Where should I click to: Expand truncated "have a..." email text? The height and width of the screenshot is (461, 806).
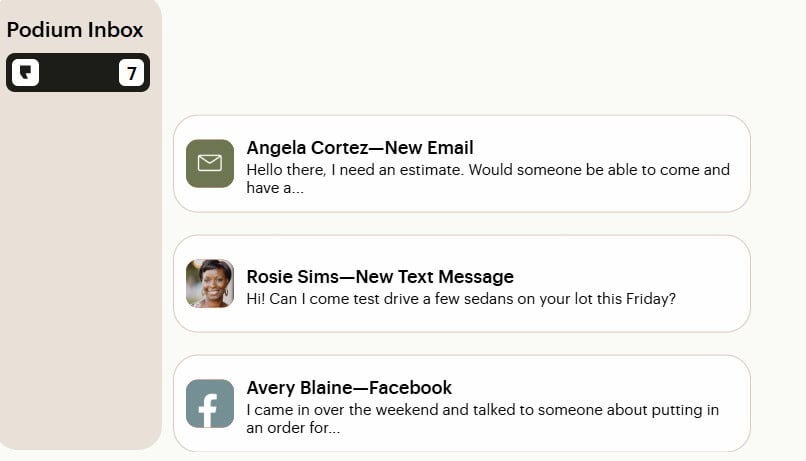(275, 188)
